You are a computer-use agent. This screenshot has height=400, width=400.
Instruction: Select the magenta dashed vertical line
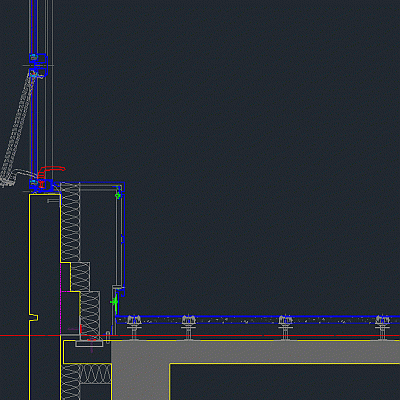click(x=61, y=298)
